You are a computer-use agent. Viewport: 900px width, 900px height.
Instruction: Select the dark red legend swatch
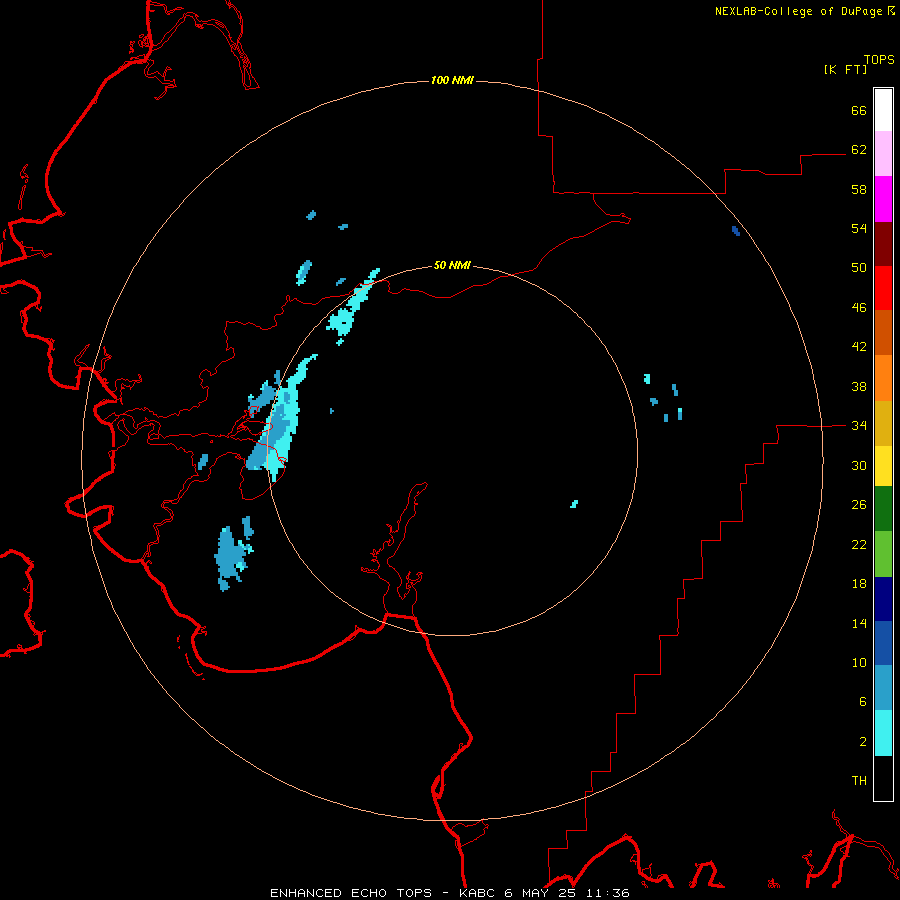tap(883, 243)
